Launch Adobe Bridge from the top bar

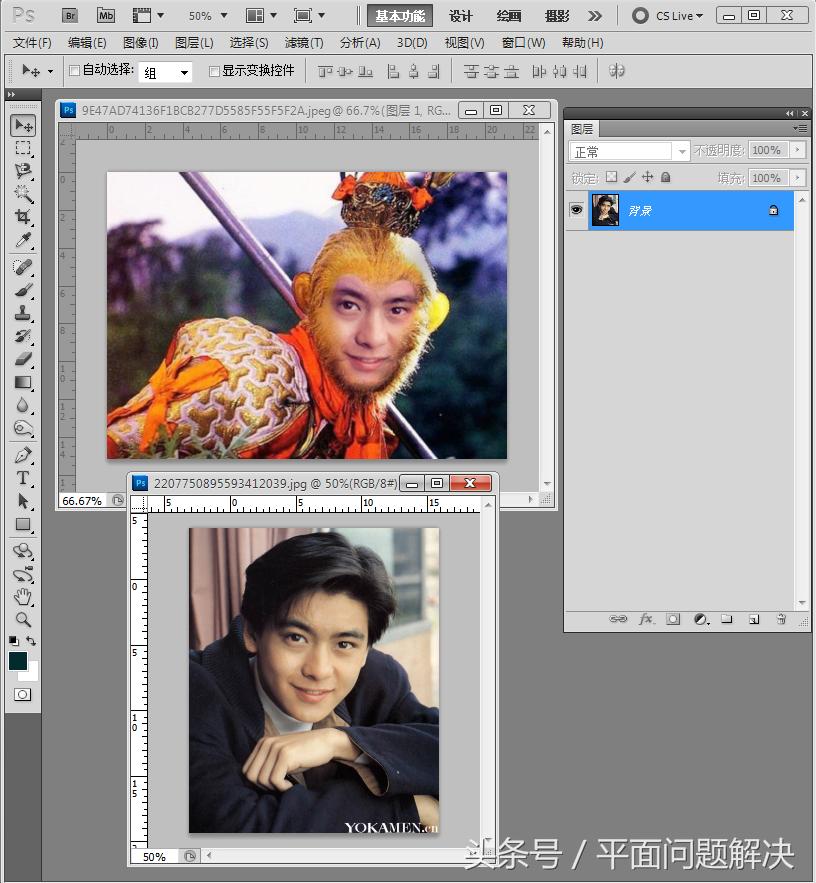[x=70, y=16]
